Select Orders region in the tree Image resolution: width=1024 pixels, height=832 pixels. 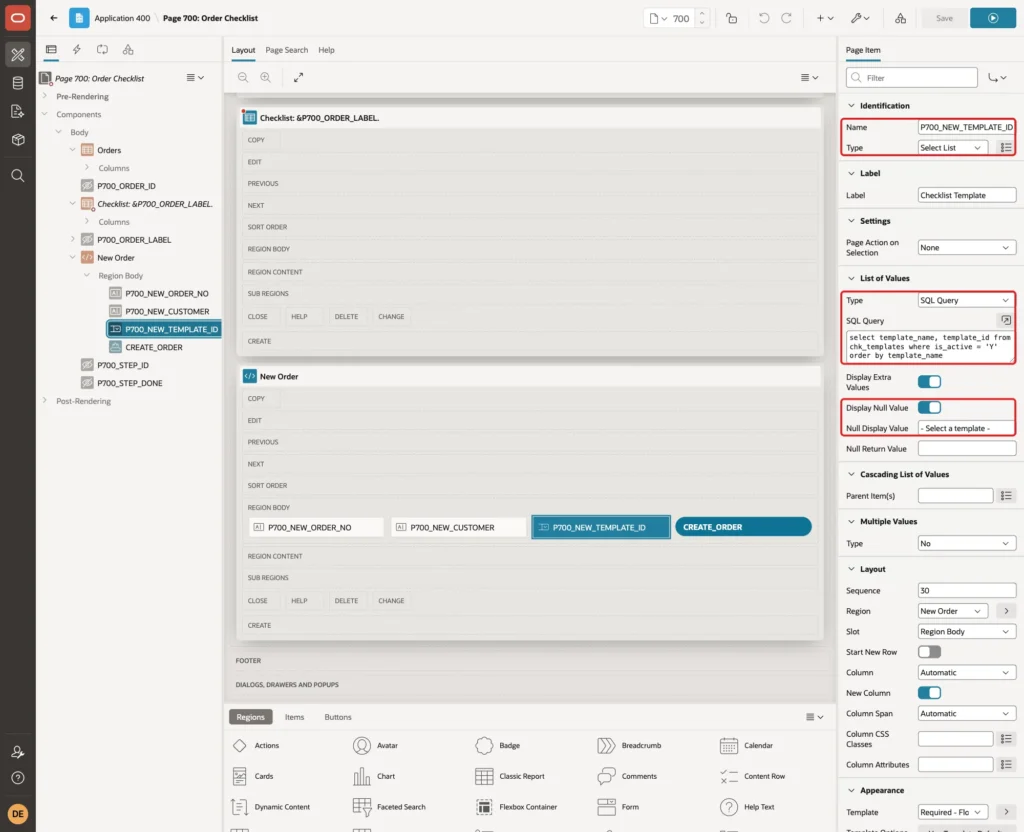pyautogui.click(x=101, y=150)
